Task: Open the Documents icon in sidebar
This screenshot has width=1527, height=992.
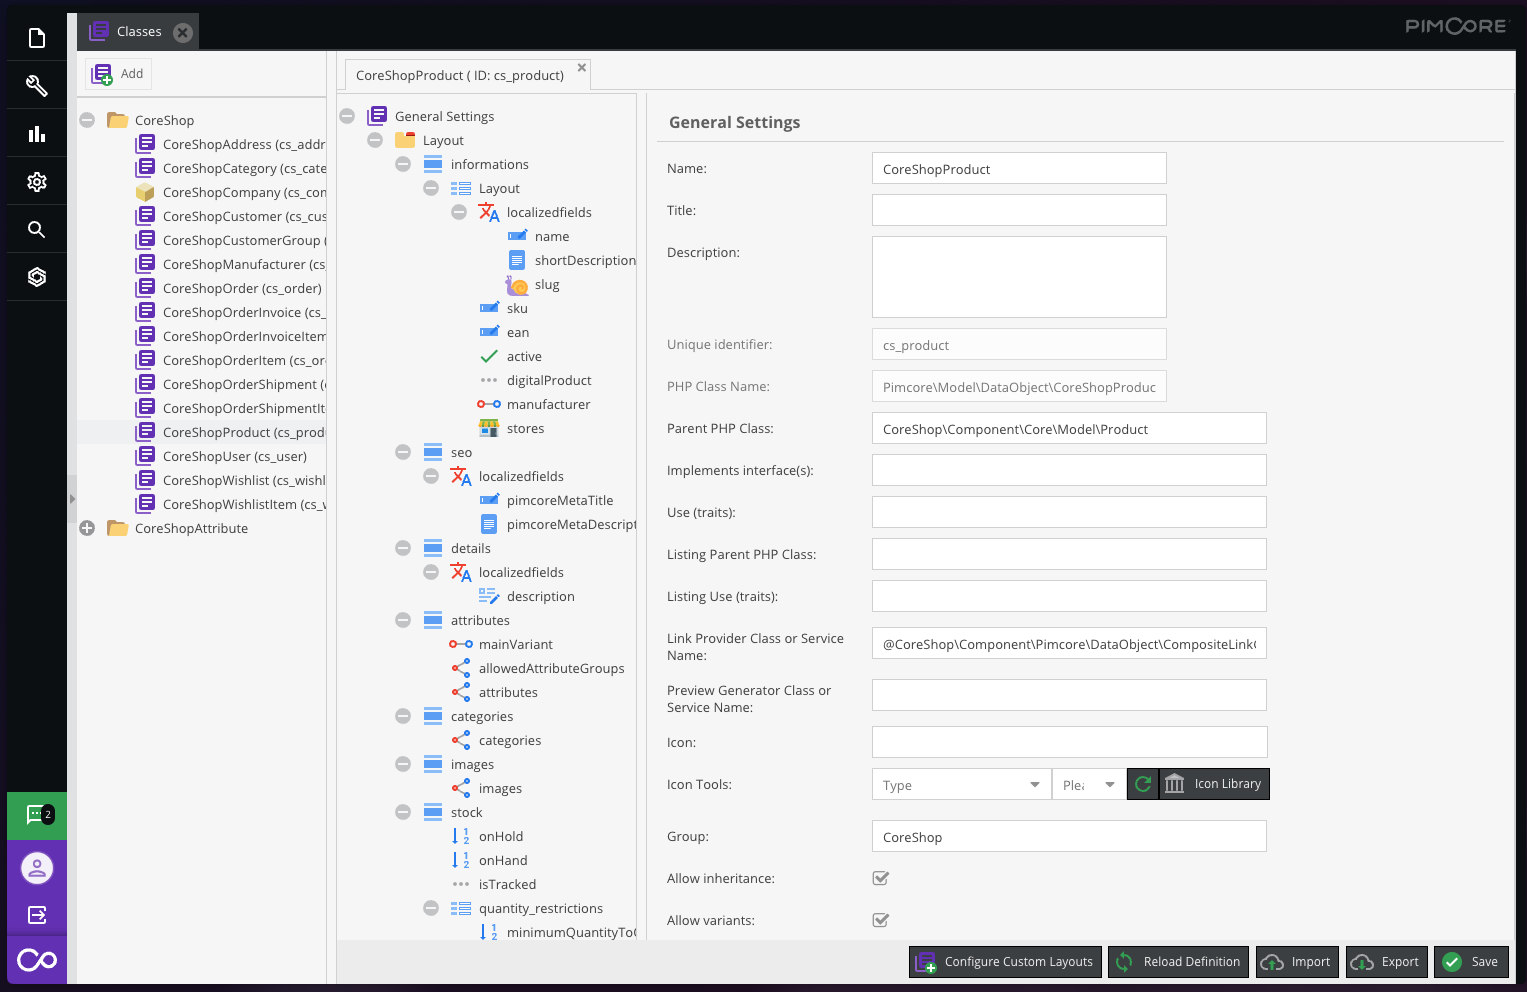Action: pos(37,39)
